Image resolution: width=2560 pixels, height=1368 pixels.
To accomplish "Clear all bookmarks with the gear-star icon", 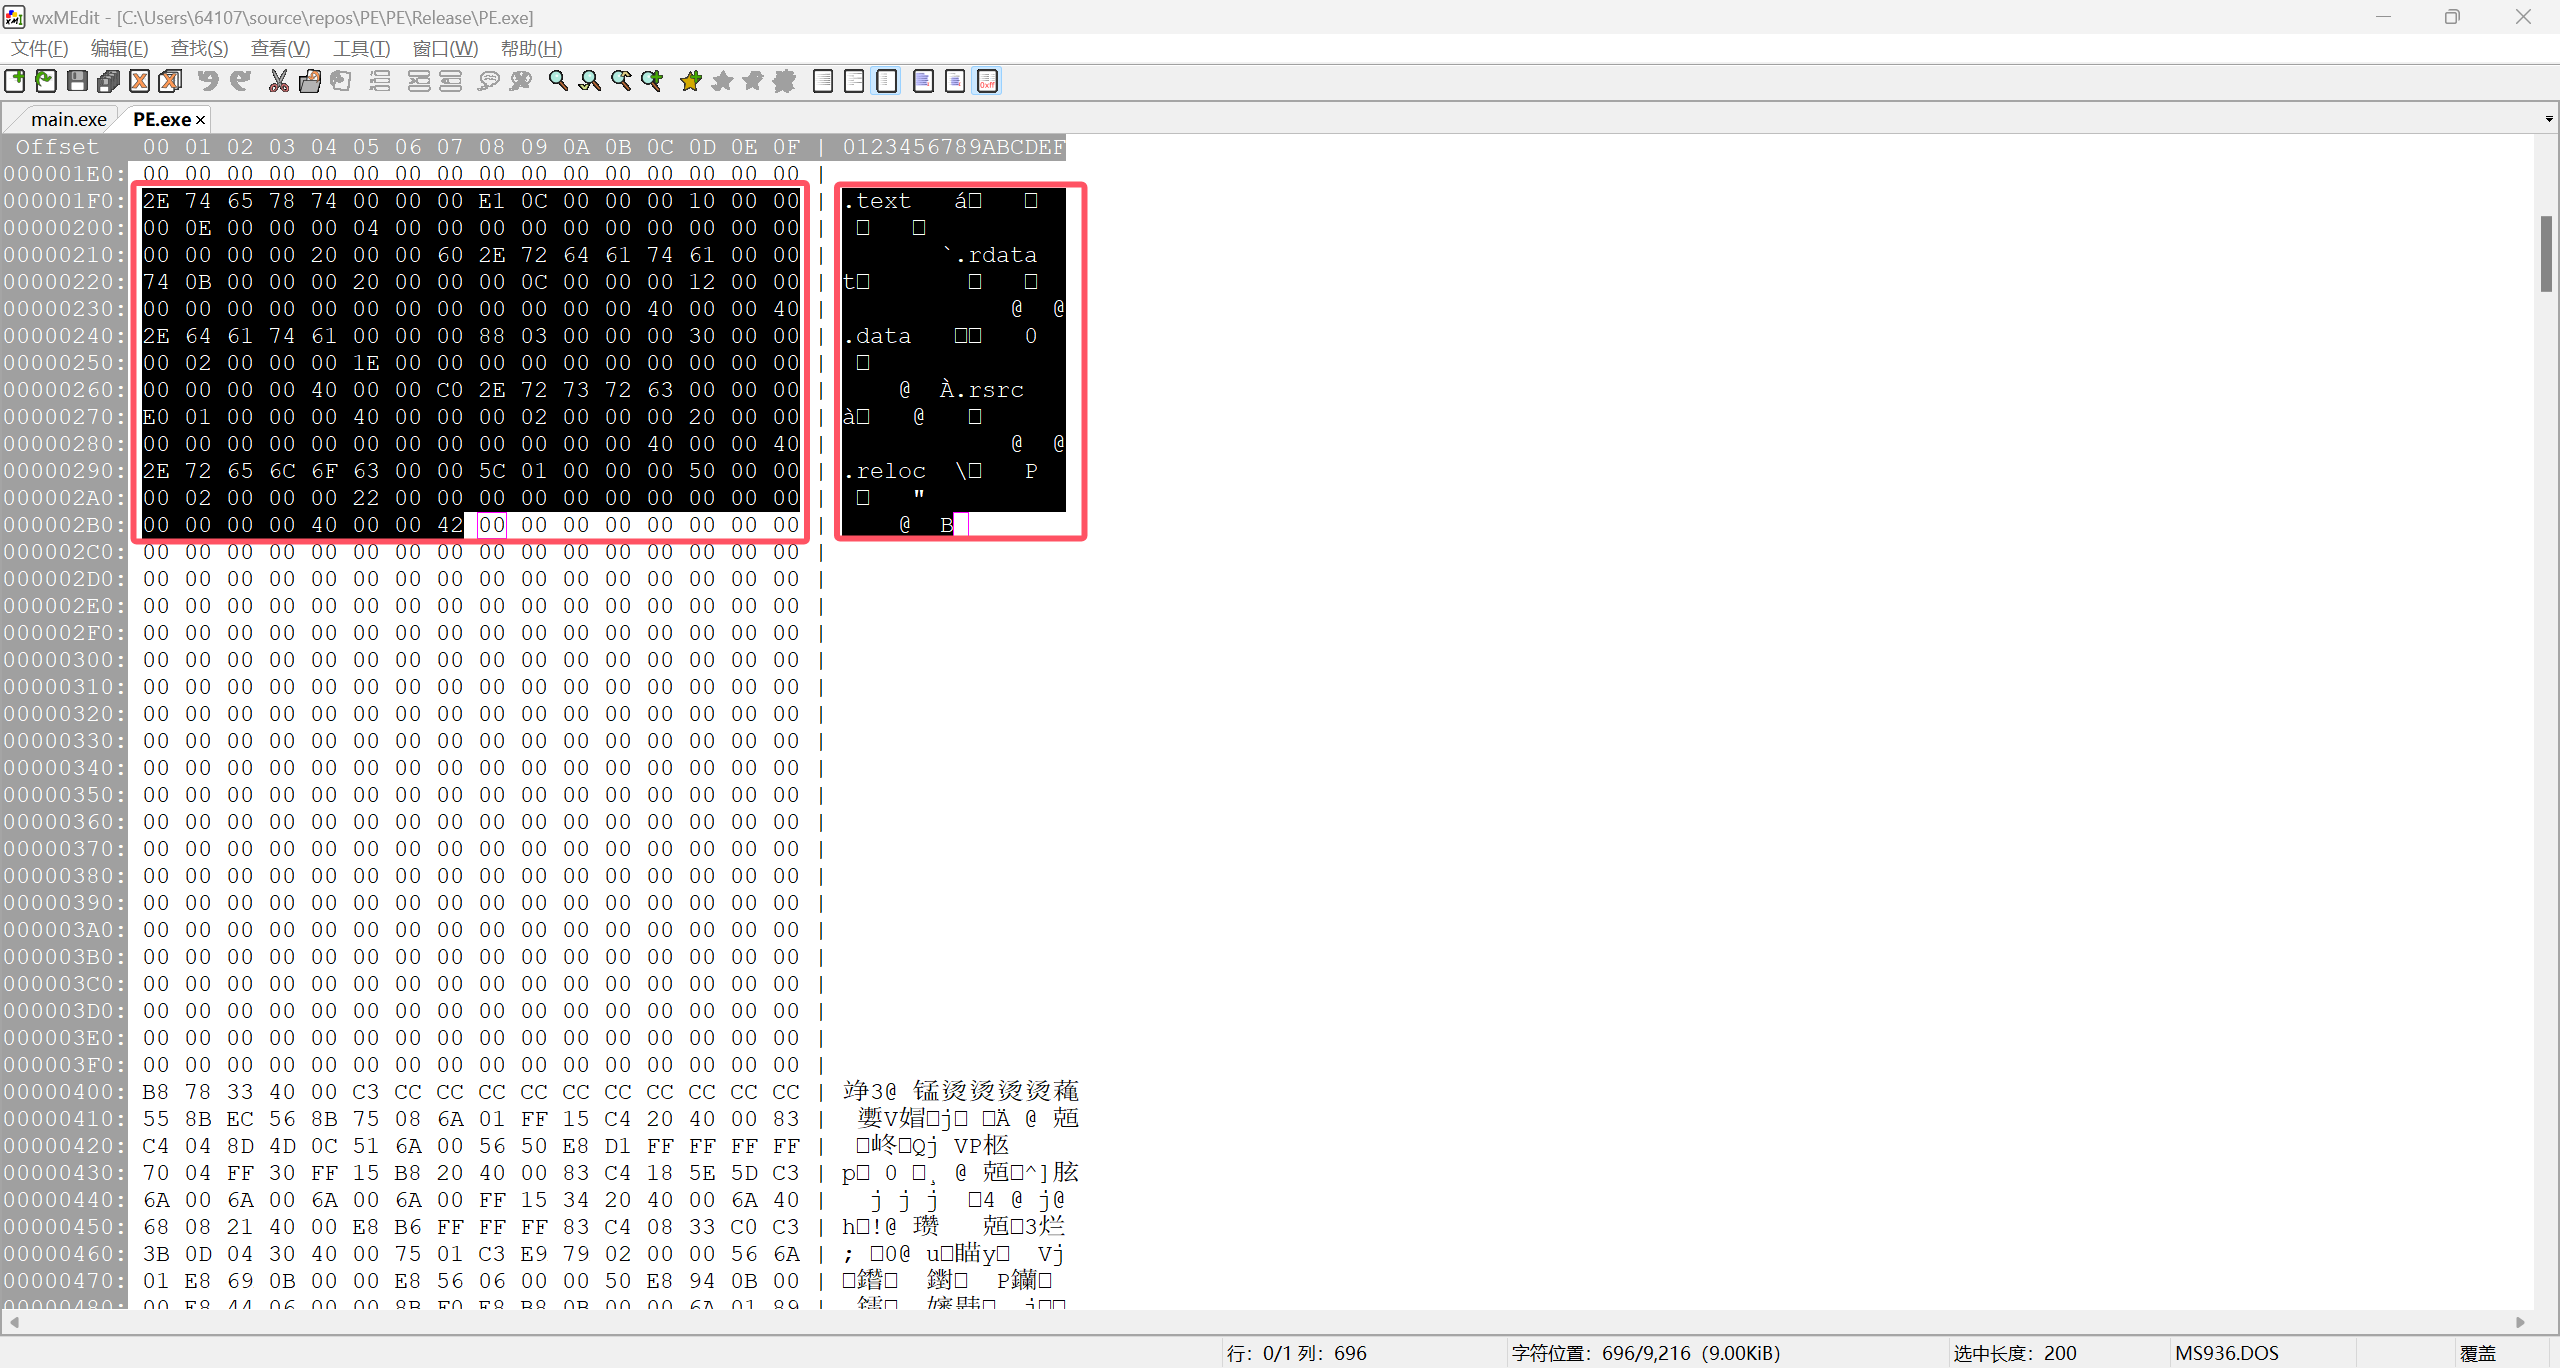I will (785, 81).
